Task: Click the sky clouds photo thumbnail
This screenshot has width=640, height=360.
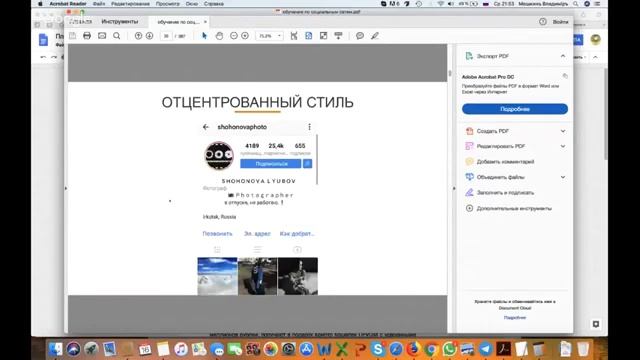Action: [x=218, y=276]
